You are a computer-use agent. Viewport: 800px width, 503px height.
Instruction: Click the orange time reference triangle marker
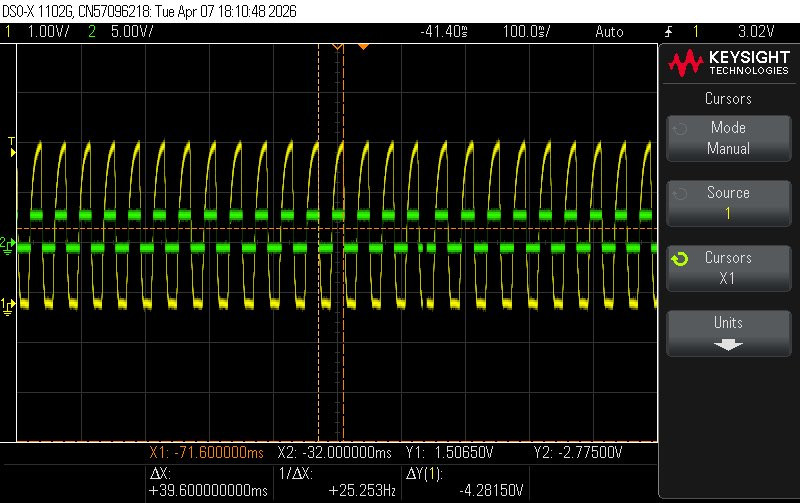[x=364, y=46]
